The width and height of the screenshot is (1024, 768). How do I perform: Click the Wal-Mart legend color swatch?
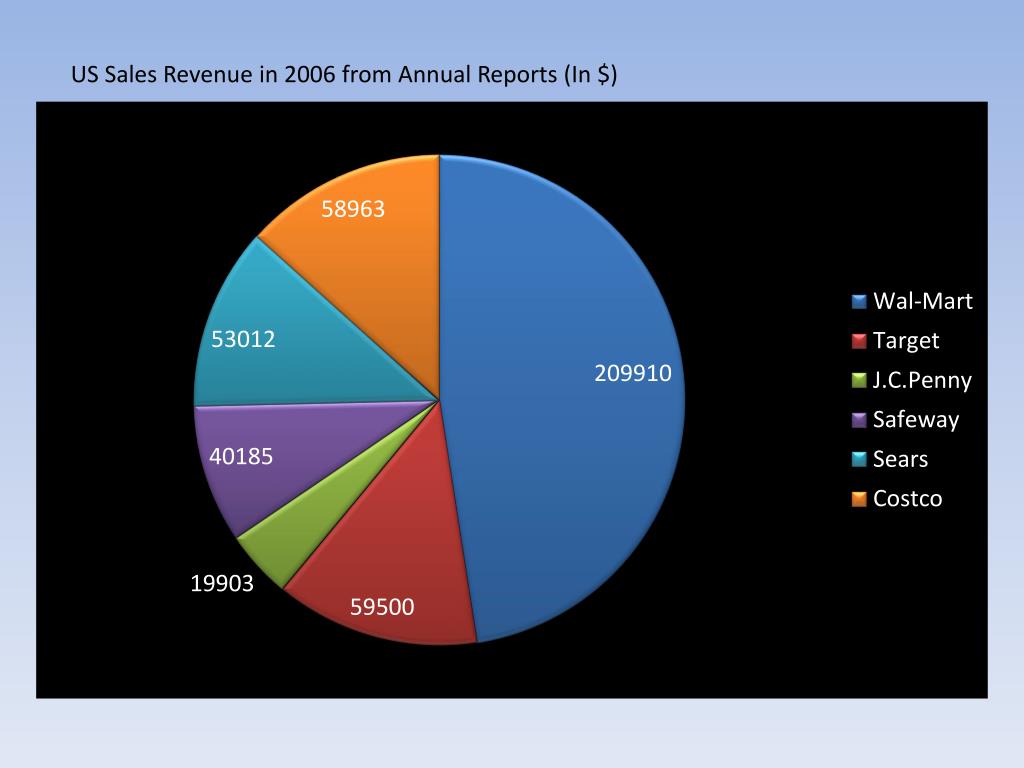(859, 301)
